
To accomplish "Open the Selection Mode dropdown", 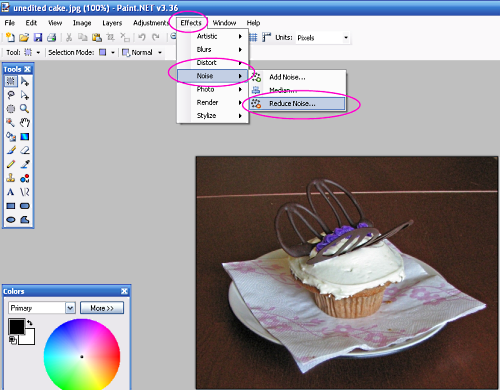I will (113, 53).
